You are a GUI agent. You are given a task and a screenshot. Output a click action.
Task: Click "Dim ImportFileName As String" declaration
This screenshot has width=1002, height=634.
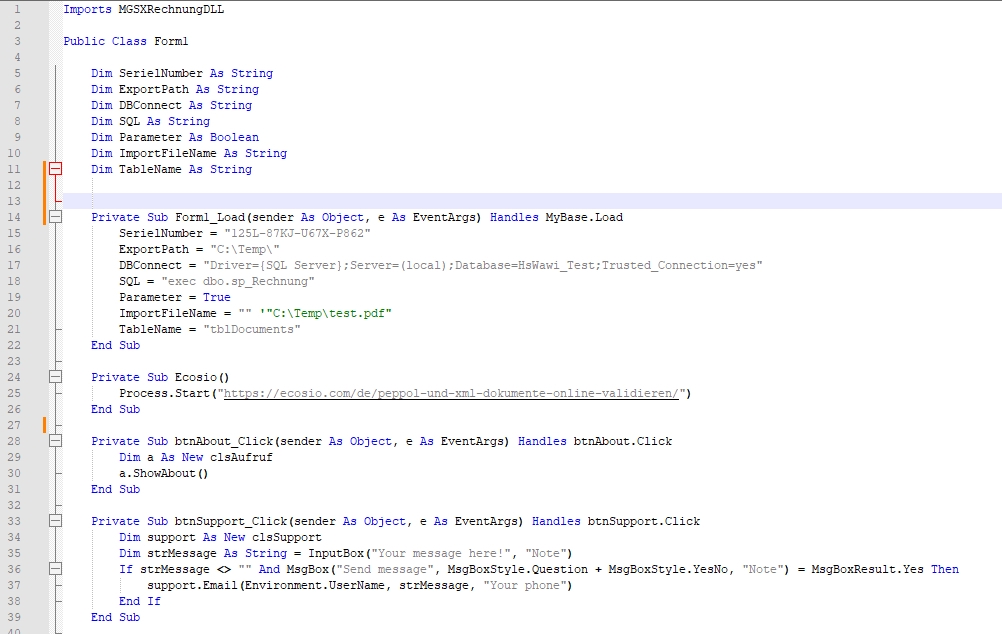189,153
